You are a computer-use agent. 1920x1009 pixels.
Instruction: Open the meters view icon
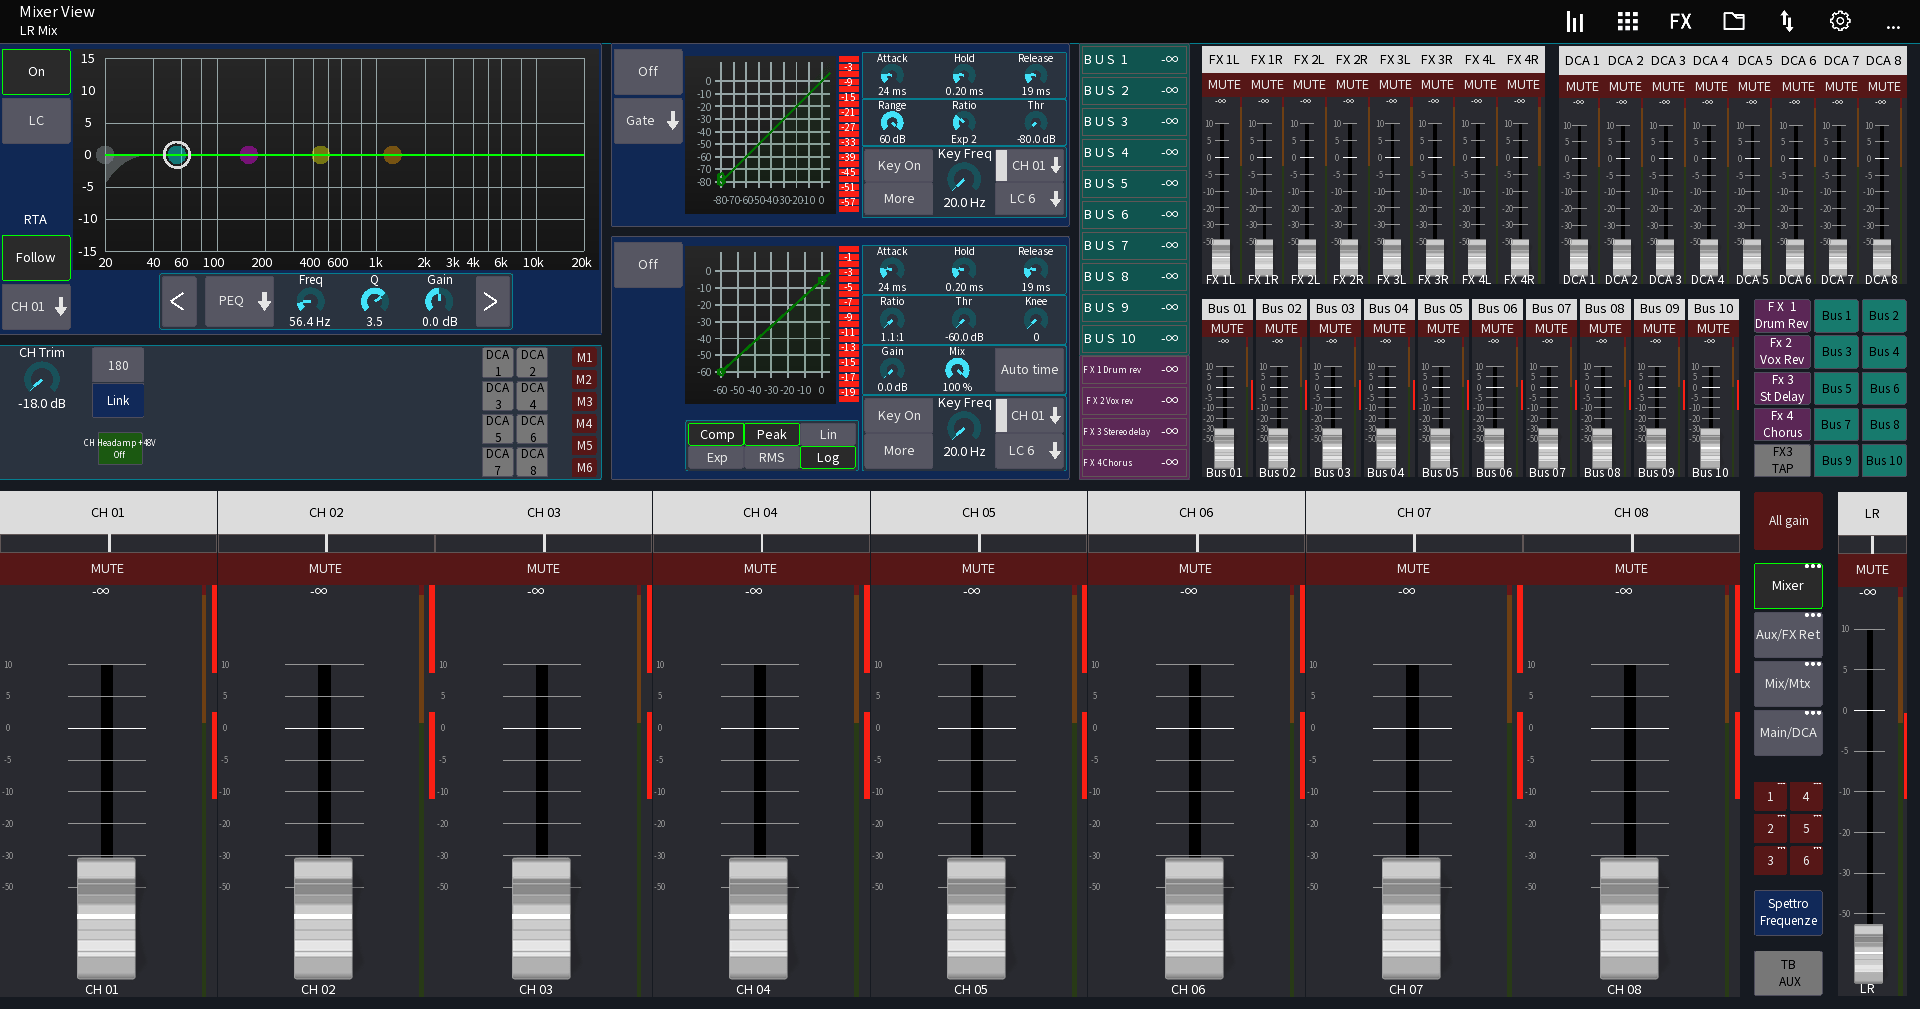tap(1575, 20)
